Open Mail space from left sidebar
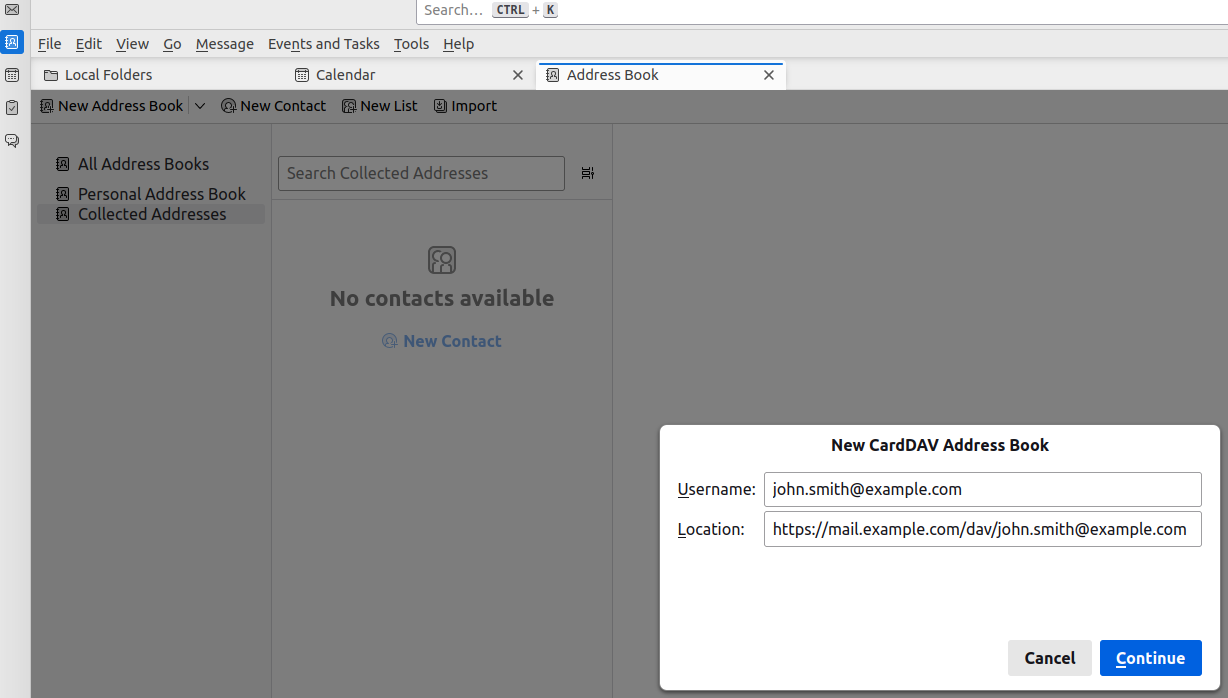 (12, 10)
